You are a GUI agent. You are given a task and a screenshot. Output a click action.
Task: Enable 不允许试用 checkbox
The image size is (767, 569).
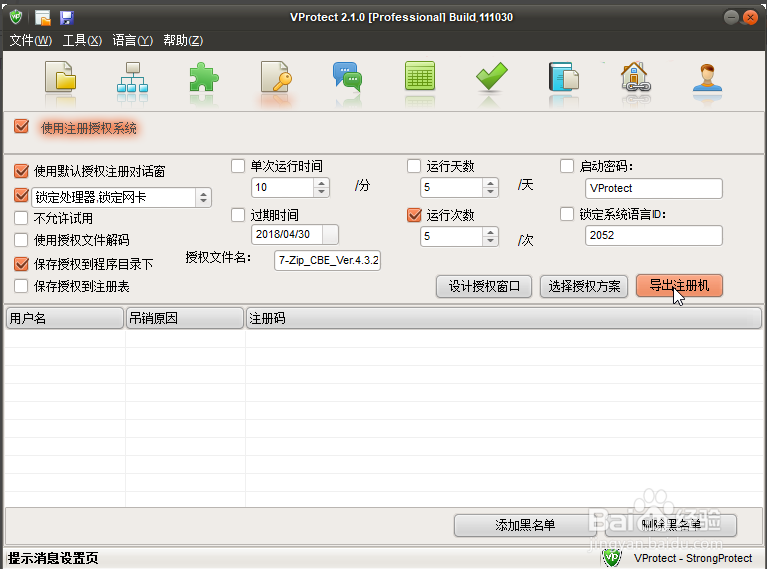[x=21, y=217]
